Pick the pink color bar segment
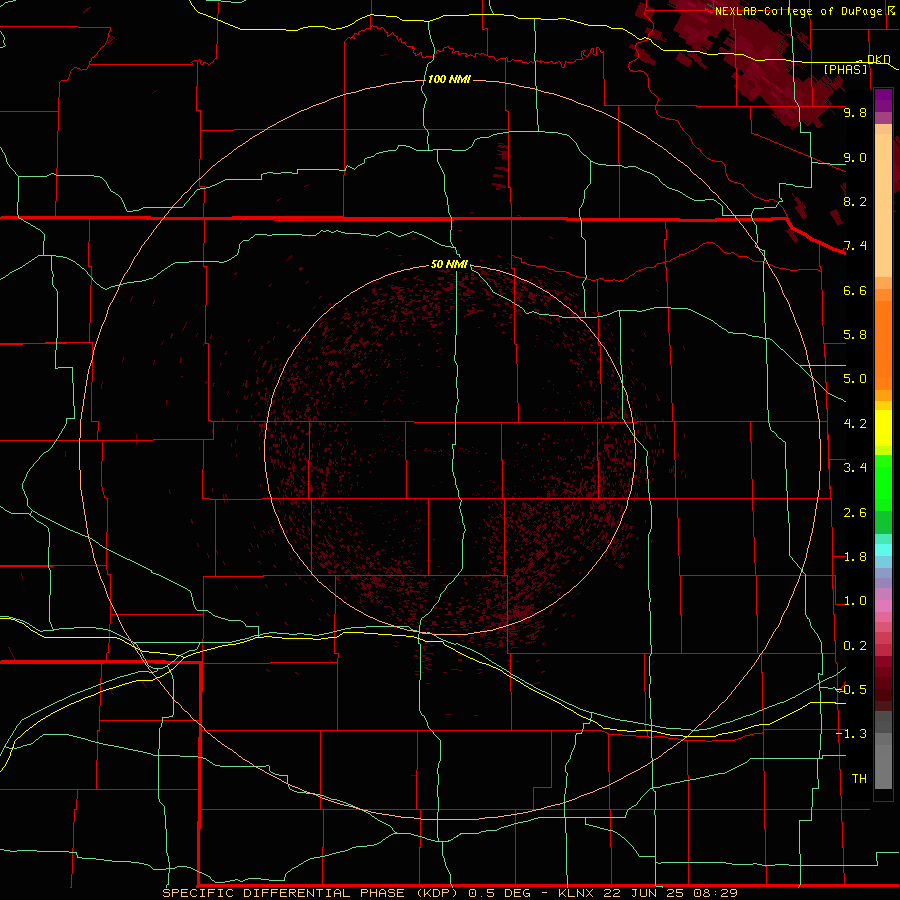The height and width of the screenshot is (900, 900). (x=883, y=606)
